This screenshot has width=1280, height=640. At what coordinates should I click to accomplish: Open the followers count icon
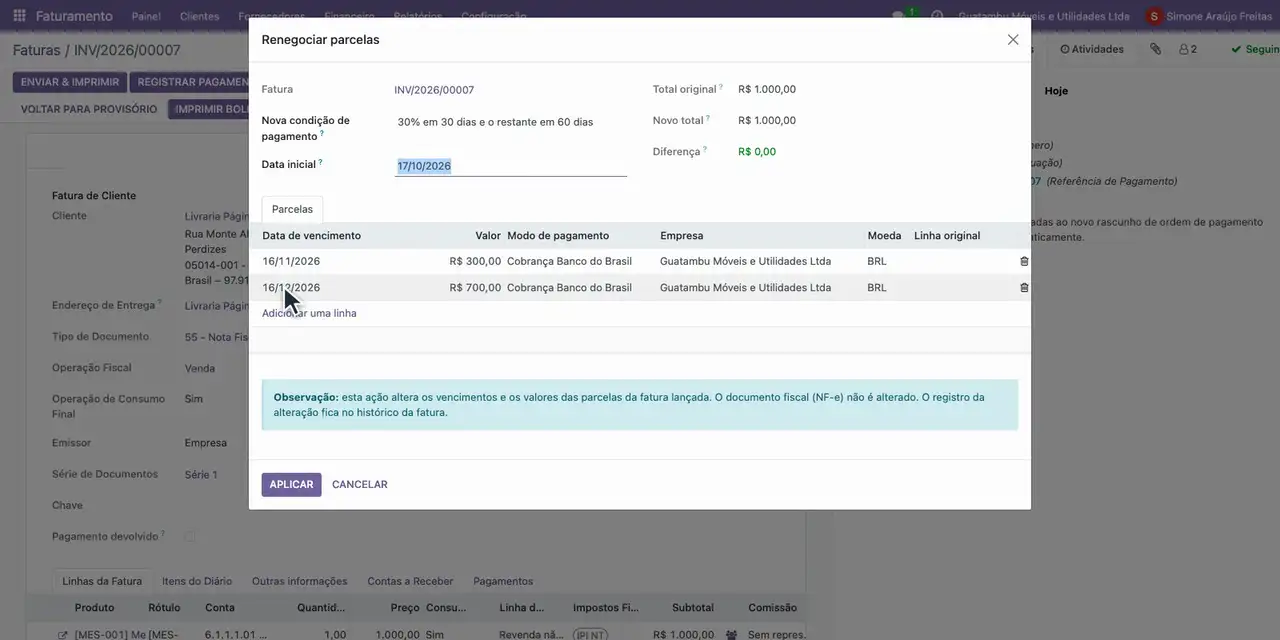click(1188, 49)
